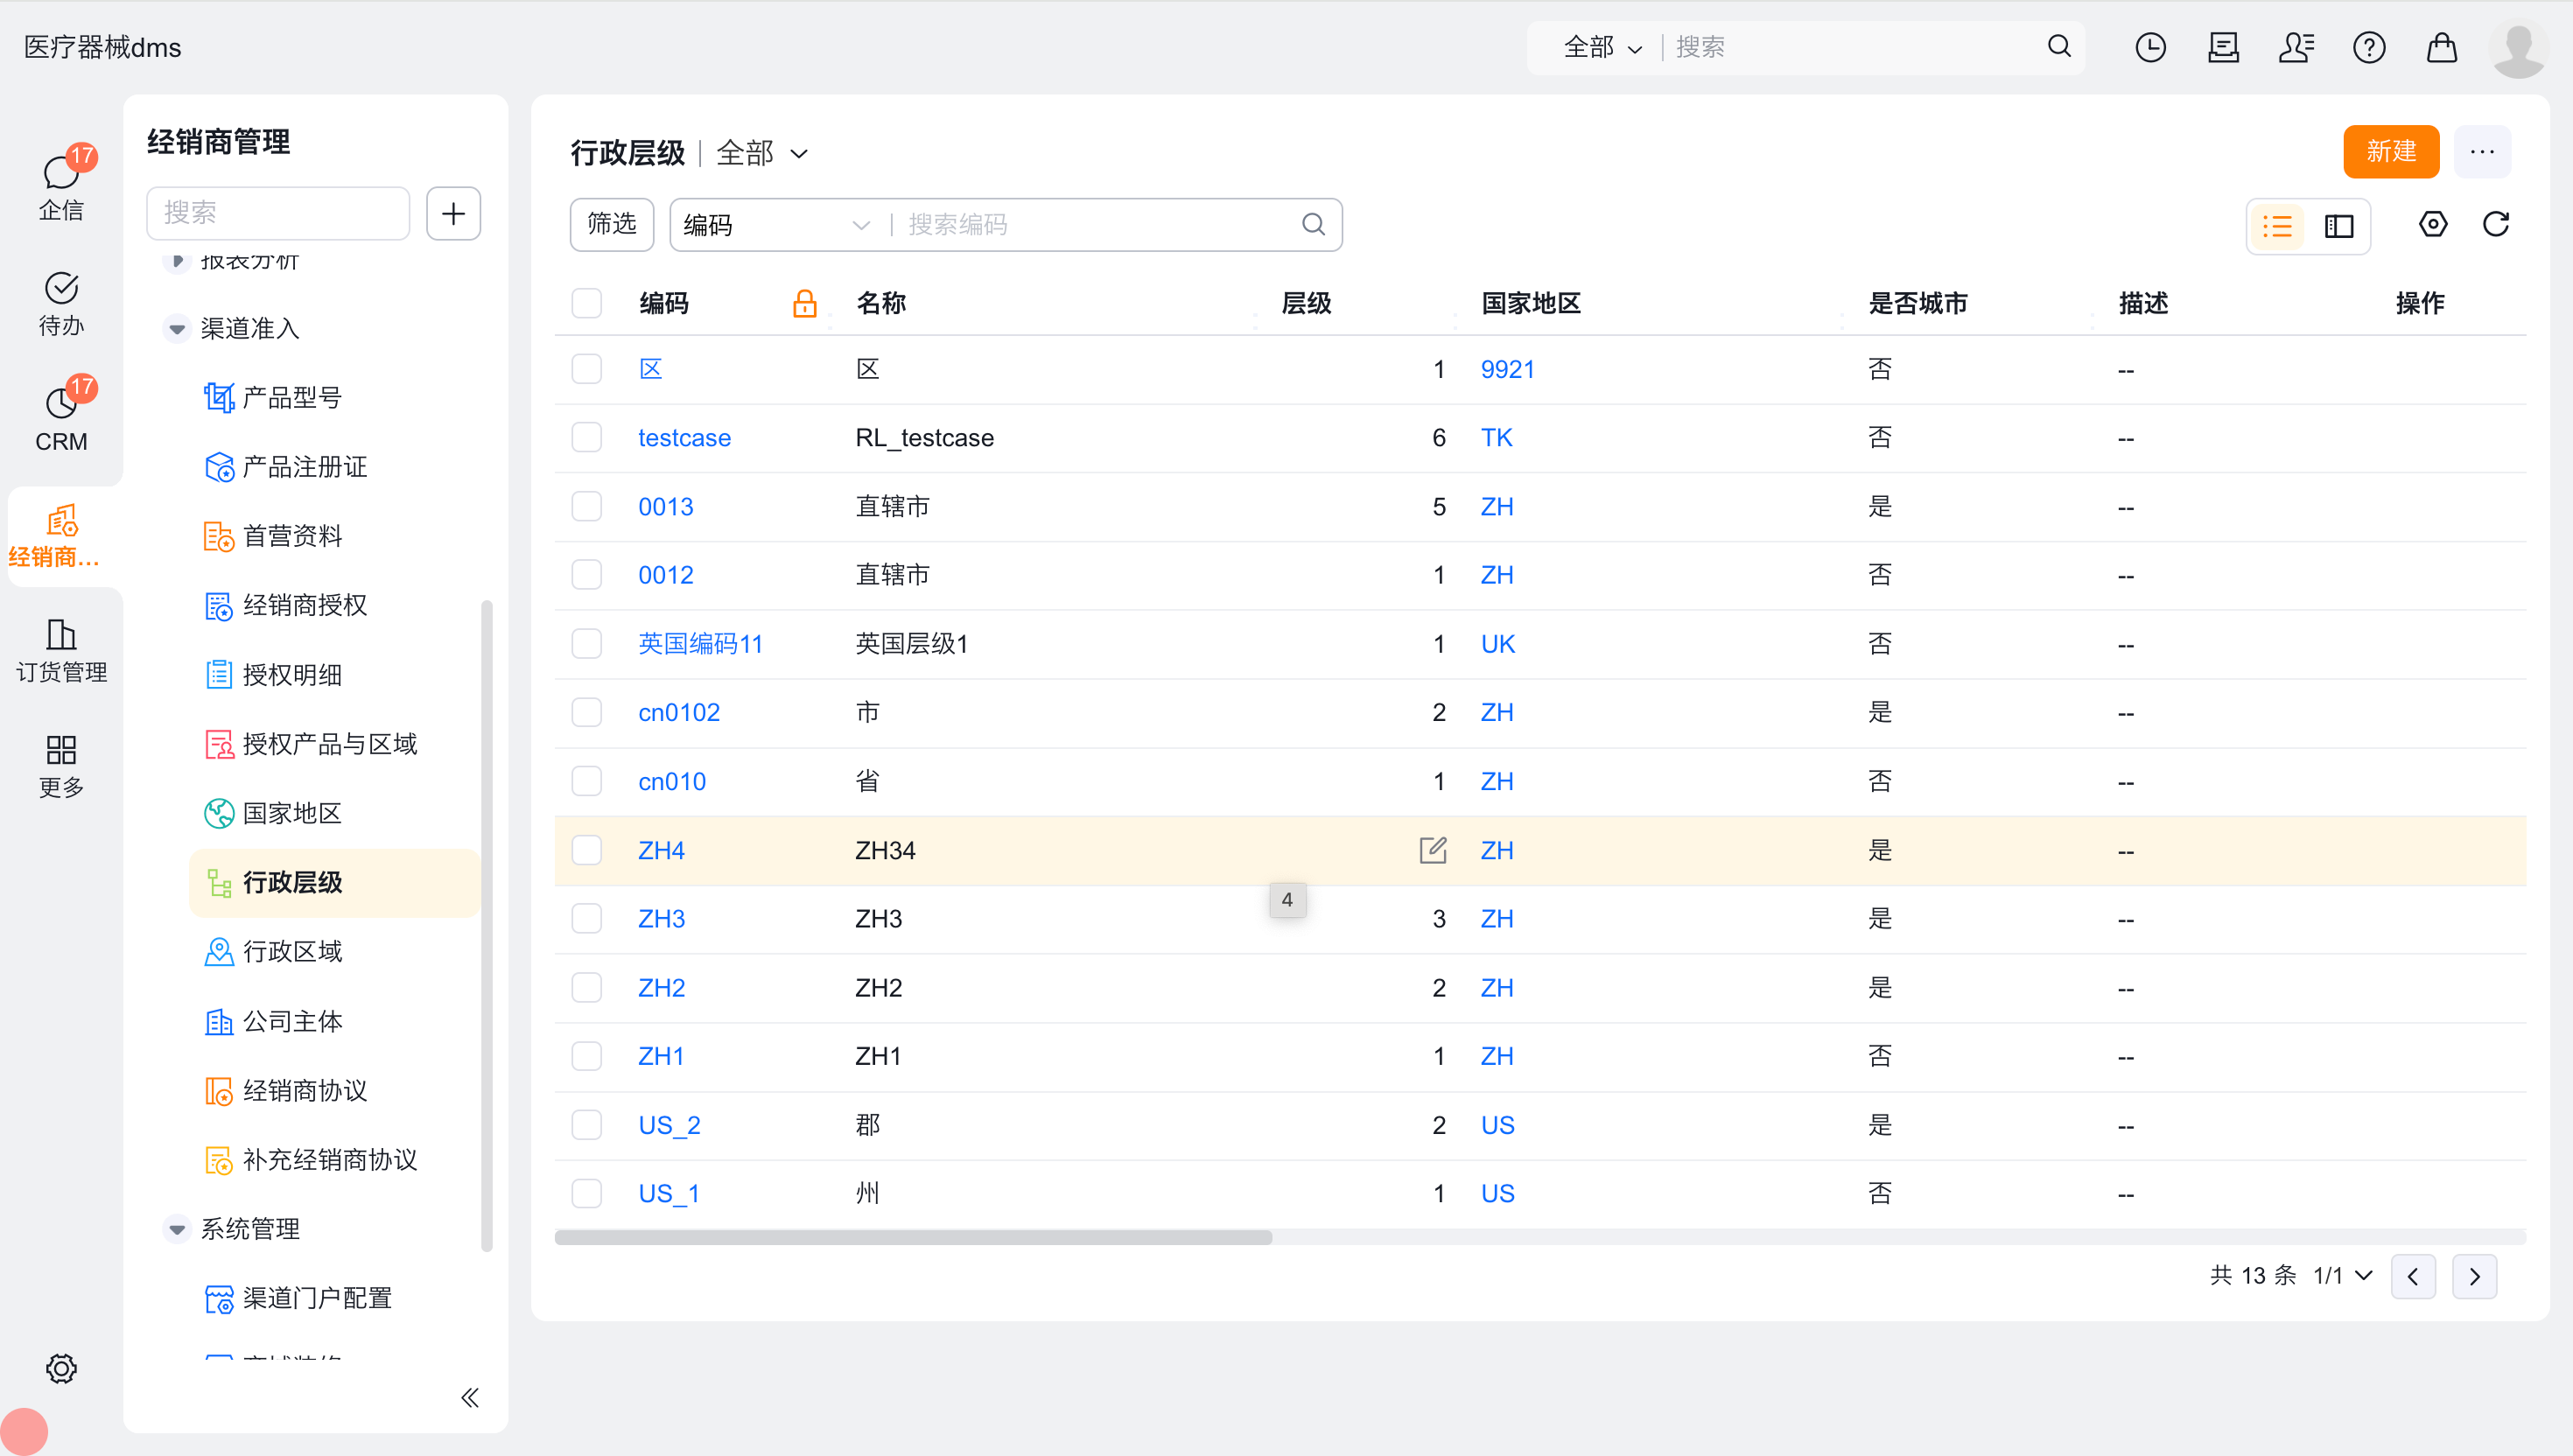
Task: Open the history clock icon in header
Action: click(x=2150, y=47)
